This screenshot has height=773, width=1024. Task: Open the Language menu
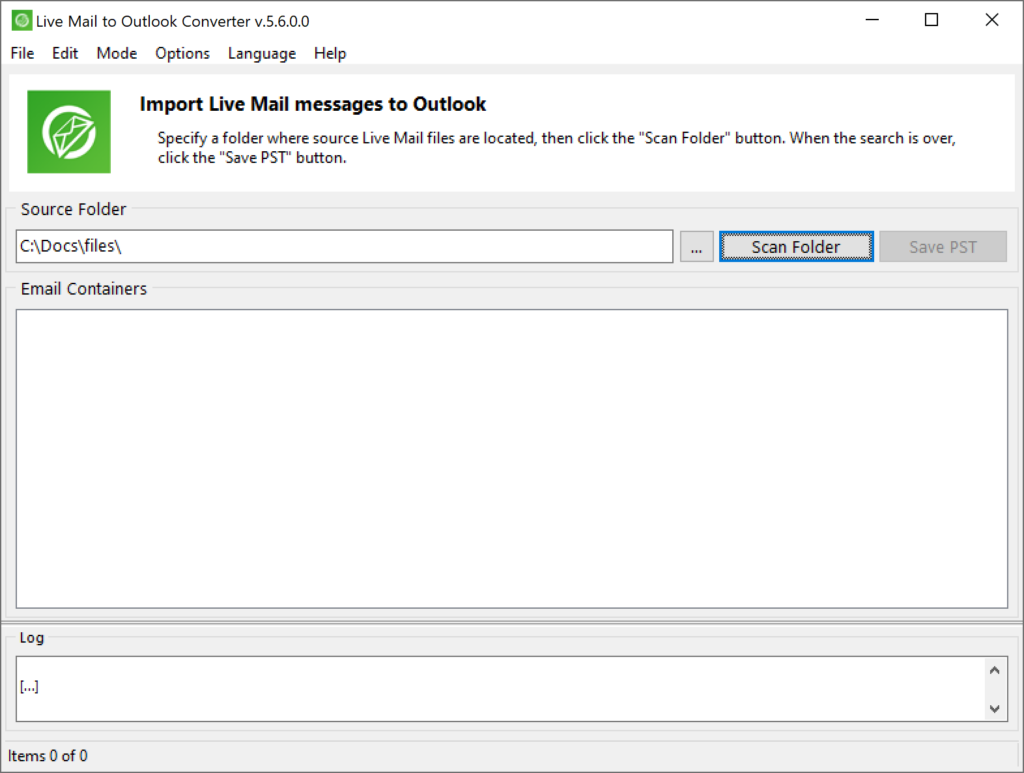tap(261, 54)
